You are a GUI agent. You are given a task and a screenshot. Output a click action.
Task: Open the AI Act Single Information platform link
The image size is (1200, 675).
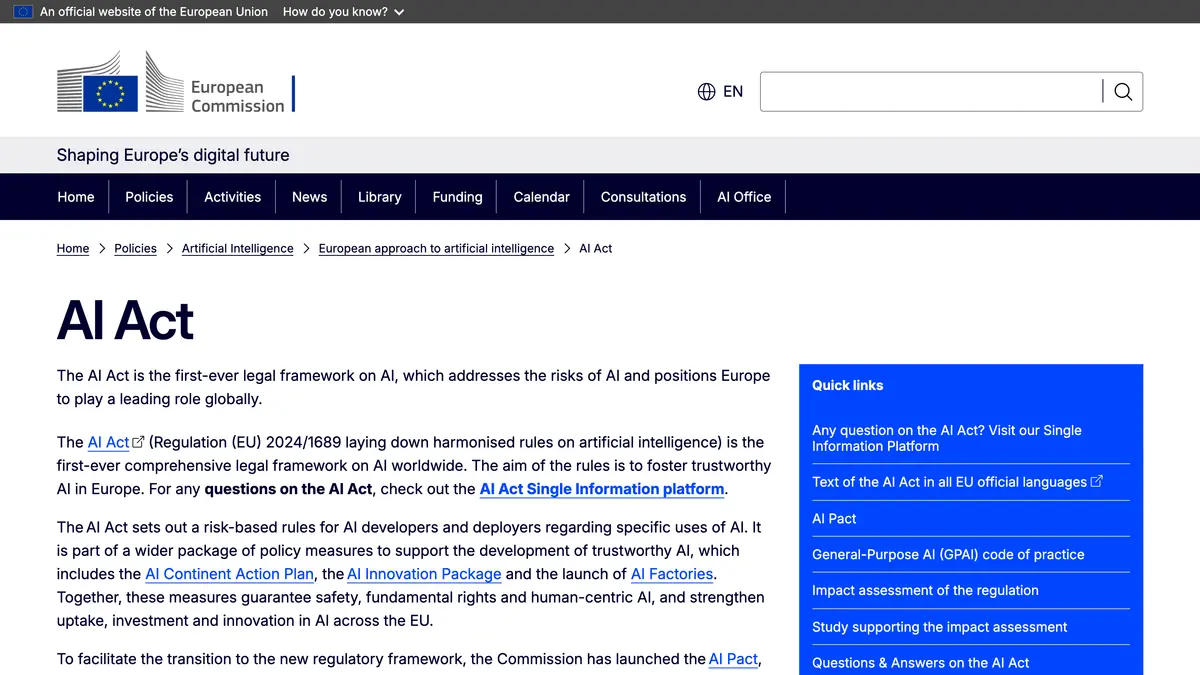tap(602, 489)
